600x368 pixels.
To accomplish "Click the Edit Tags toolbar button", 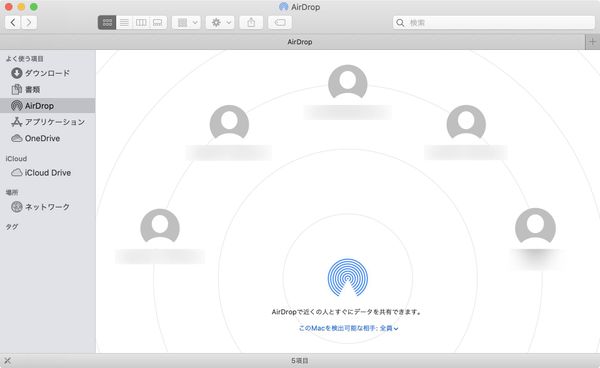I will click(x=280, y=23).
